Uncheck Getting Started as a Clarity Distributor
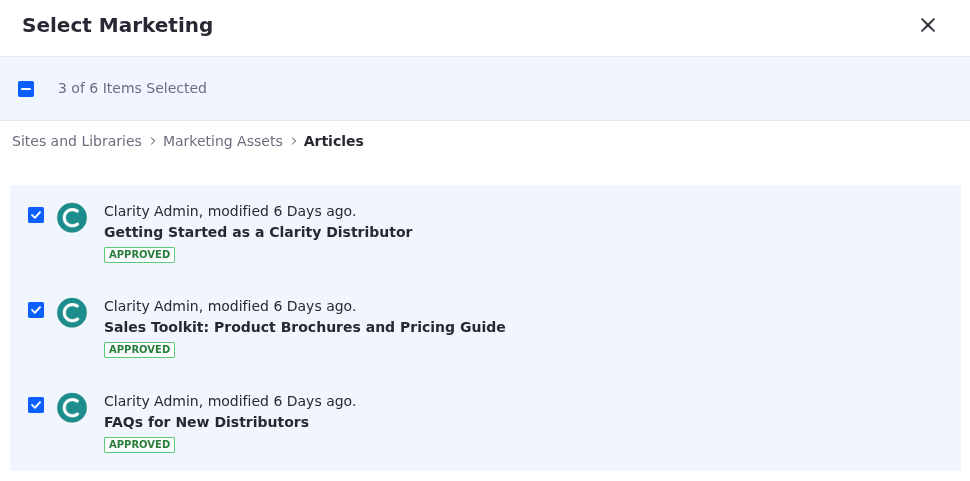Screen dimensions: 970x481 (36, 215)
